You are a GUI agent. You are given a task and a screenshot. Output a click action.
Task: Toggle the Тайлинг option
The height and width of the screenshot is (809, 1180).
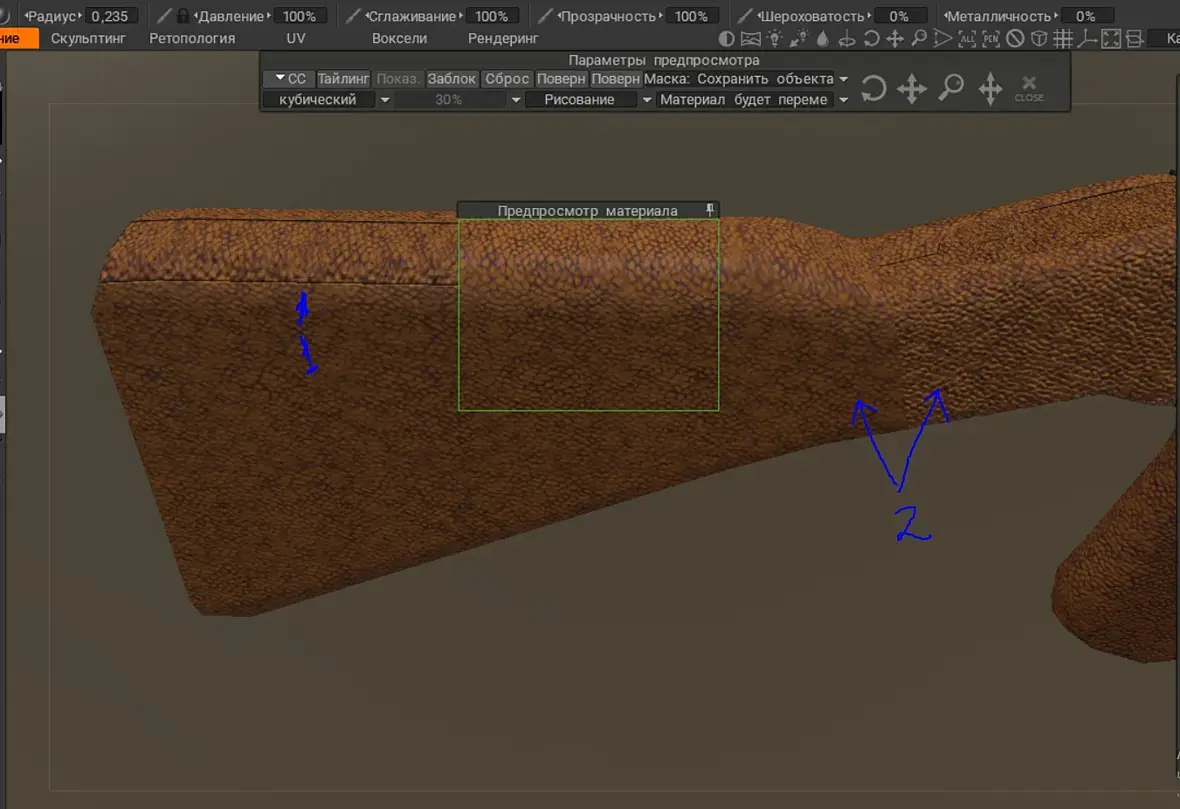pos(344,78)
